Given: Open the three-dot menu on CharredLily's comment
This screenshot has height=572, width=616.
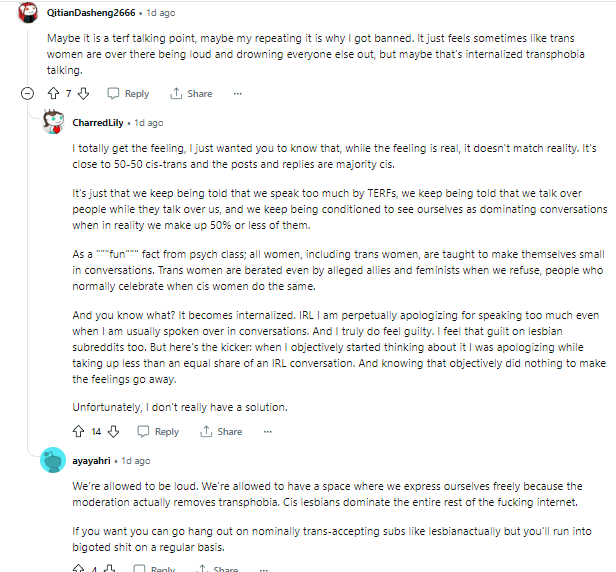Looking at the screenshot, I should (268, 431).
